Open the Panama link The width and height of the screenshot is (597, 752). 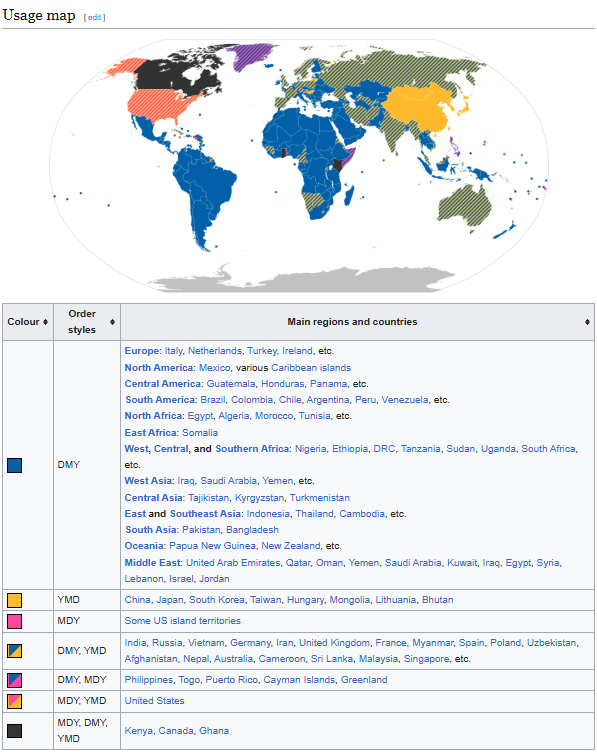[328, 384]
